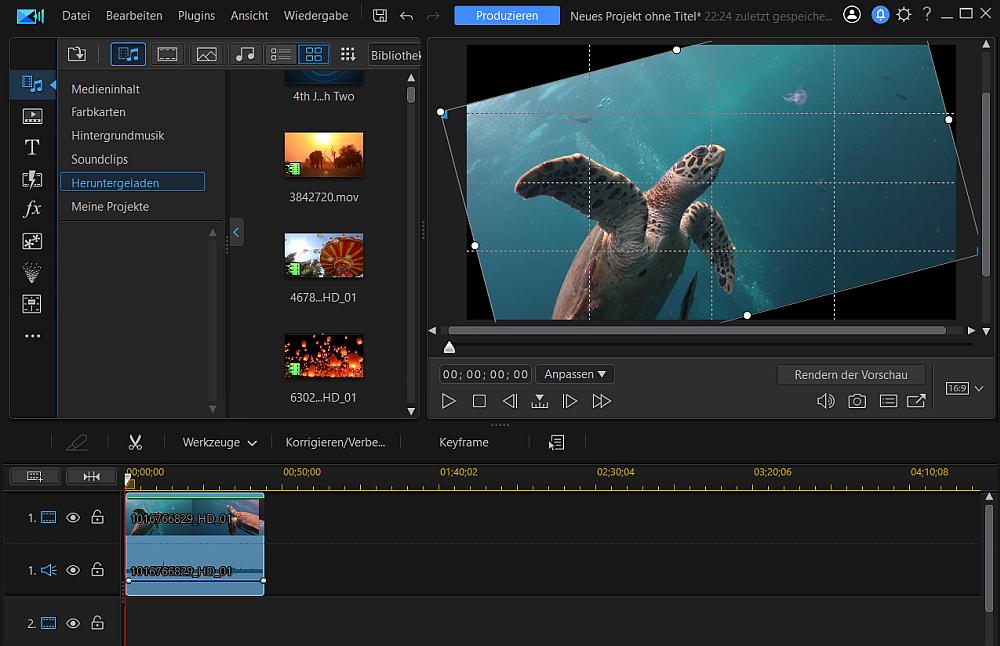The width and height of the screenshot is (1000, 646).
Task: Click the preview playback position slider
Action: click(449, 347)
